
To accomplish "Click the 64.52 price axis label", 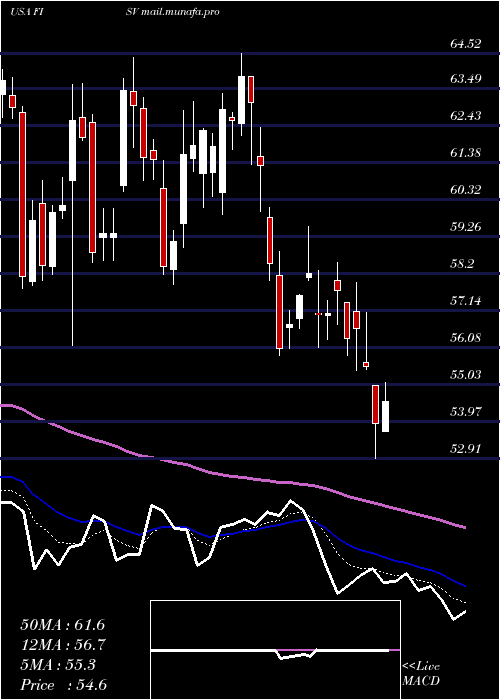I will coord(466,43).
